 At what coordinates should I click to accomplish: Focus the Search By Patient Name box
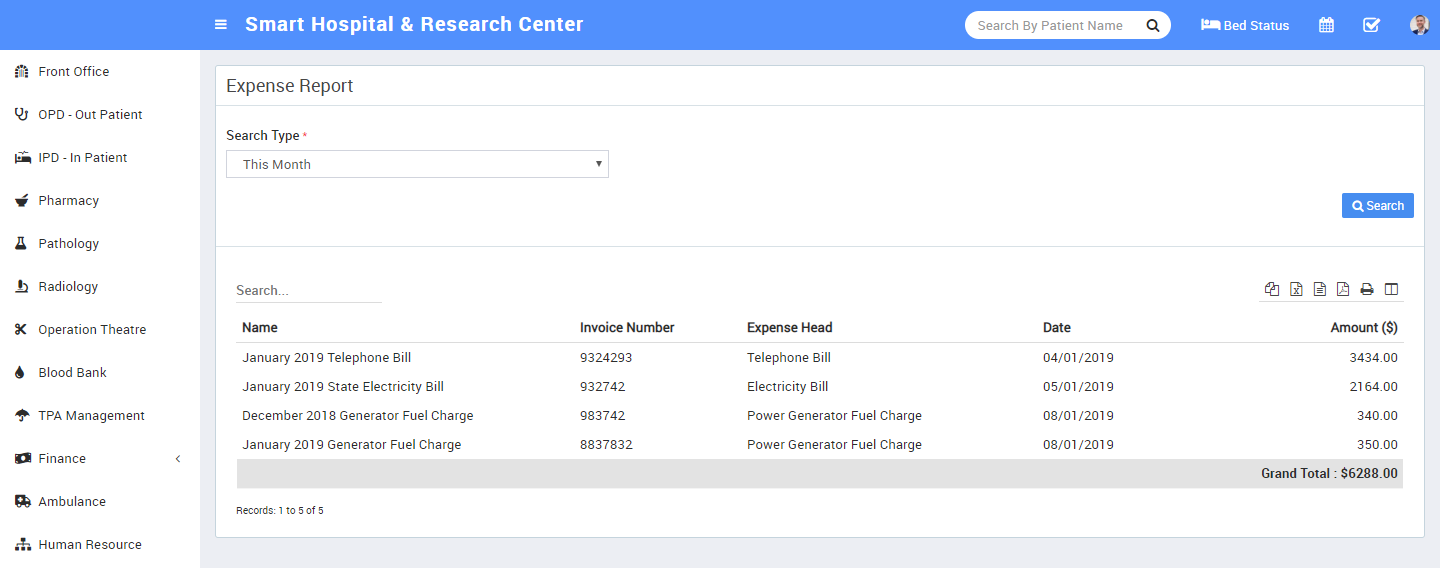[1050, 25]
